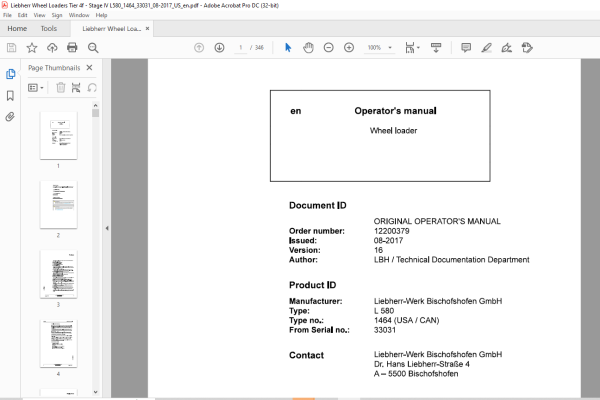Click the Operator's manual heading
Viewport: 600px width, 400px height.
tap(395, 111)
